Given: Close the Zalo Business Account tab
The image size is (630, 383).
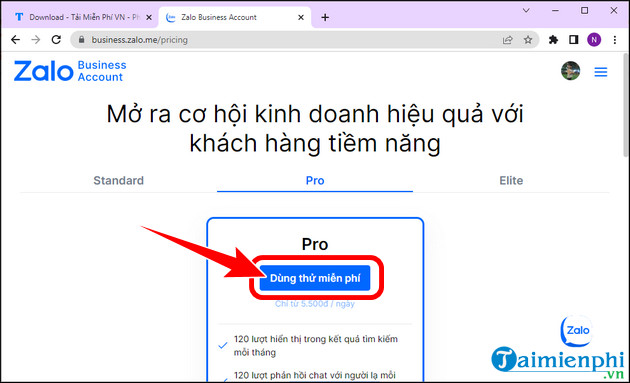Looking at the screenshot, I should pyautogui.click(x=301, y=17).
